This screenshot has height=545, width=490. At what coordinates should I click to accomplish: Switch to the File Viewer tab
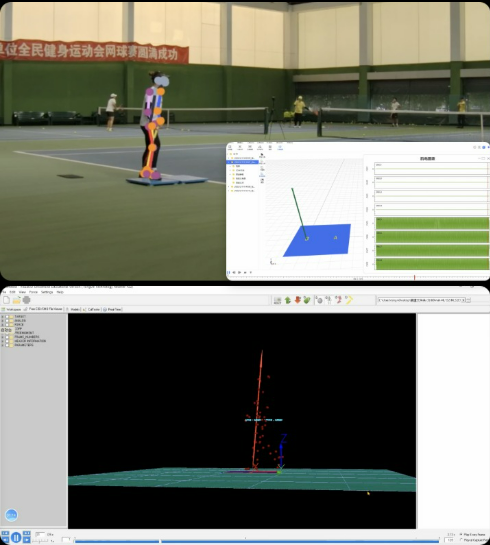pos(43,309)
